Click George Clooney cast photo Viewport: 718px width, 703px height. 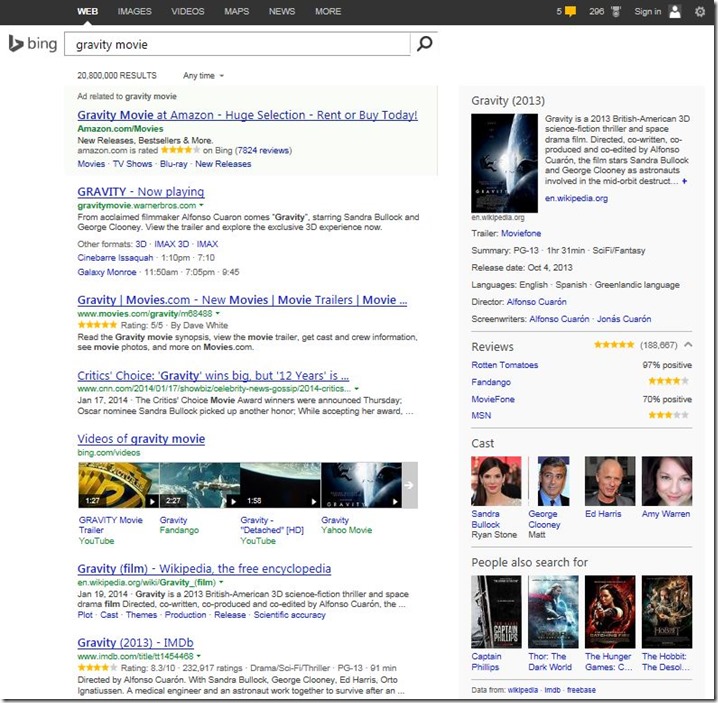point(553,481)
